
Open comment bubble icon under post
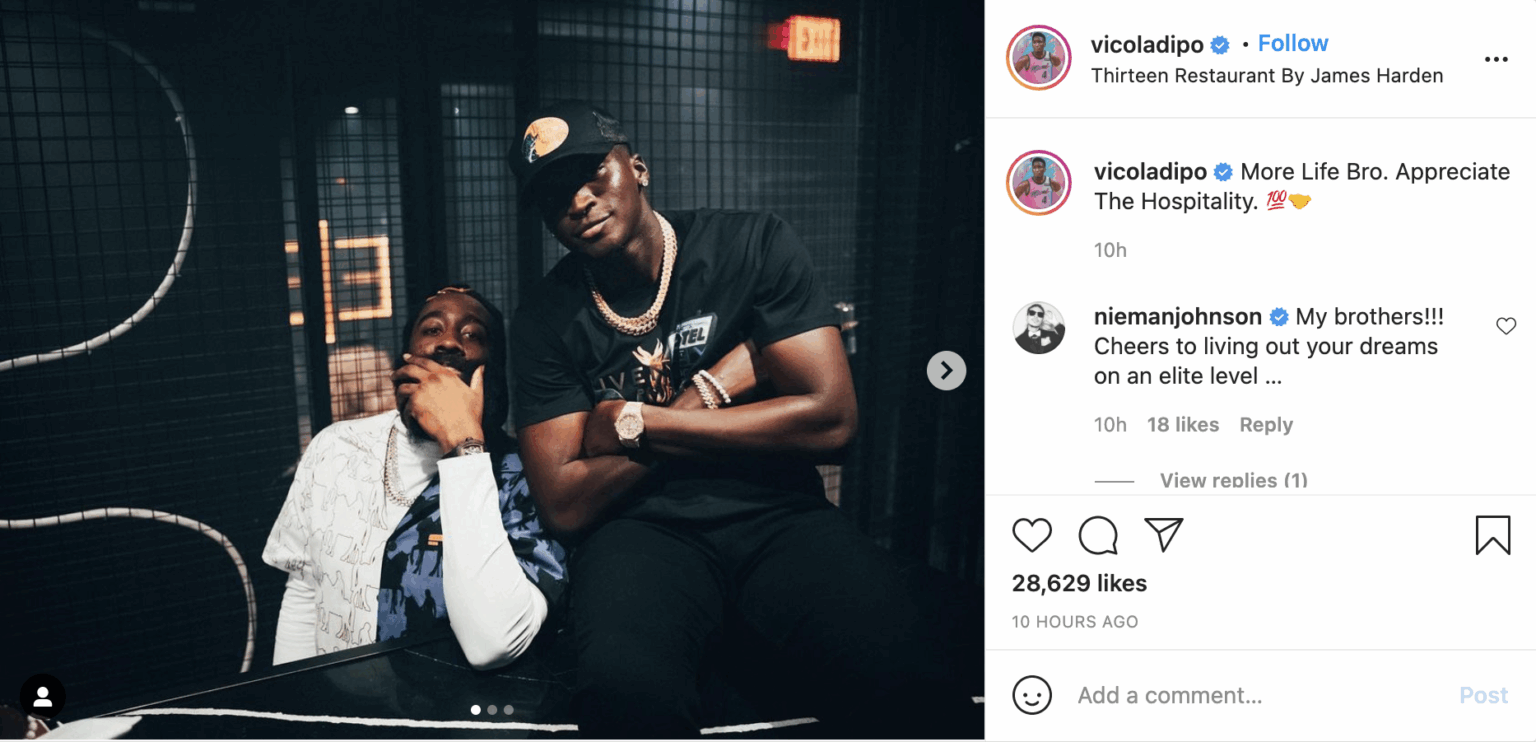click(x=1098, y=536)
